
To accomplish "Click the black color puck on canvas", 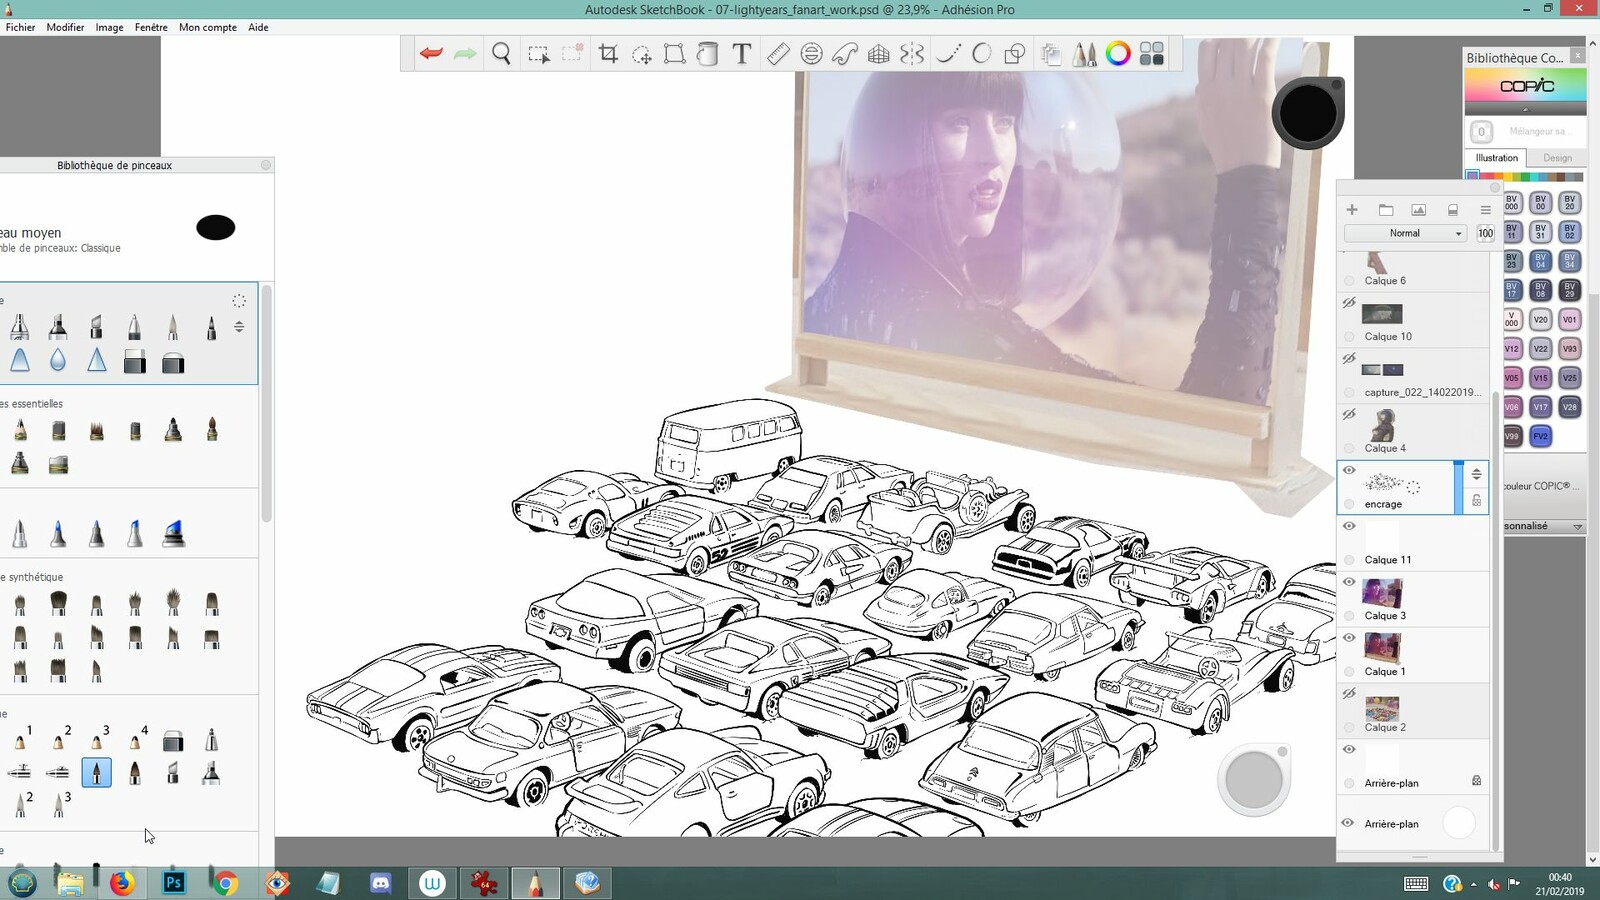I will pyautogui.click(x=1307, y=113).
